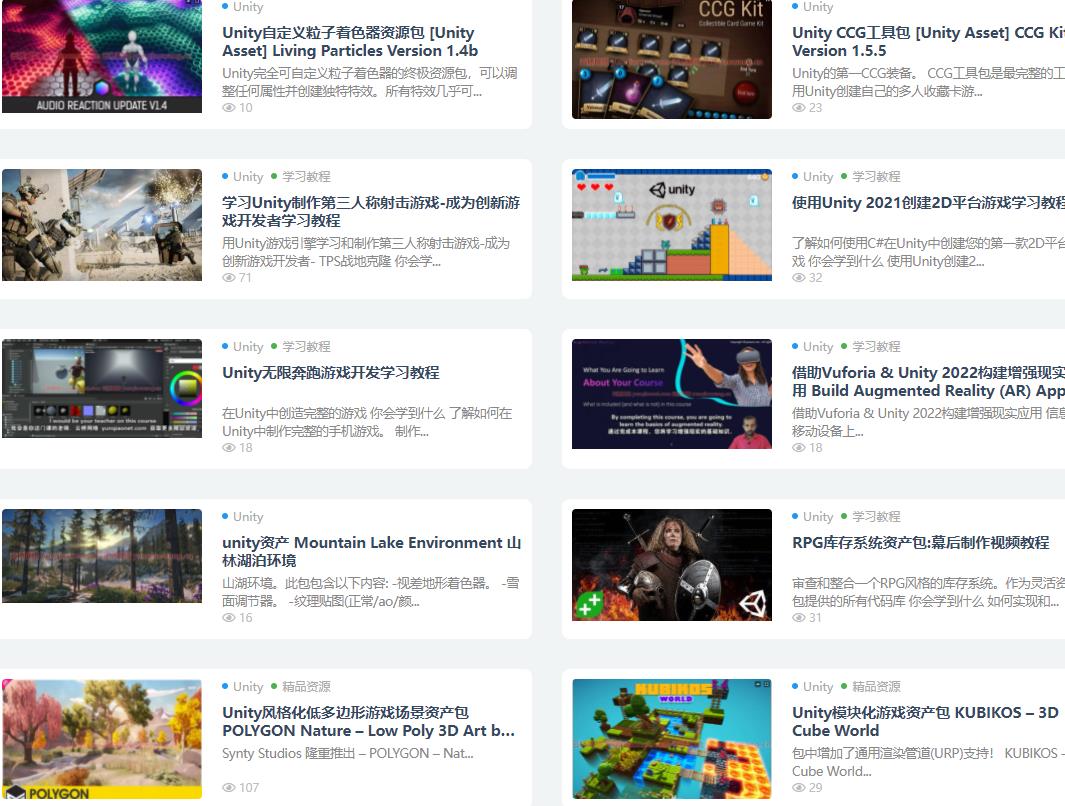Screen dimensions: 1065x806
Task: Open the warrior woman with shield thumbnail
Action: [x=672, y=565]
